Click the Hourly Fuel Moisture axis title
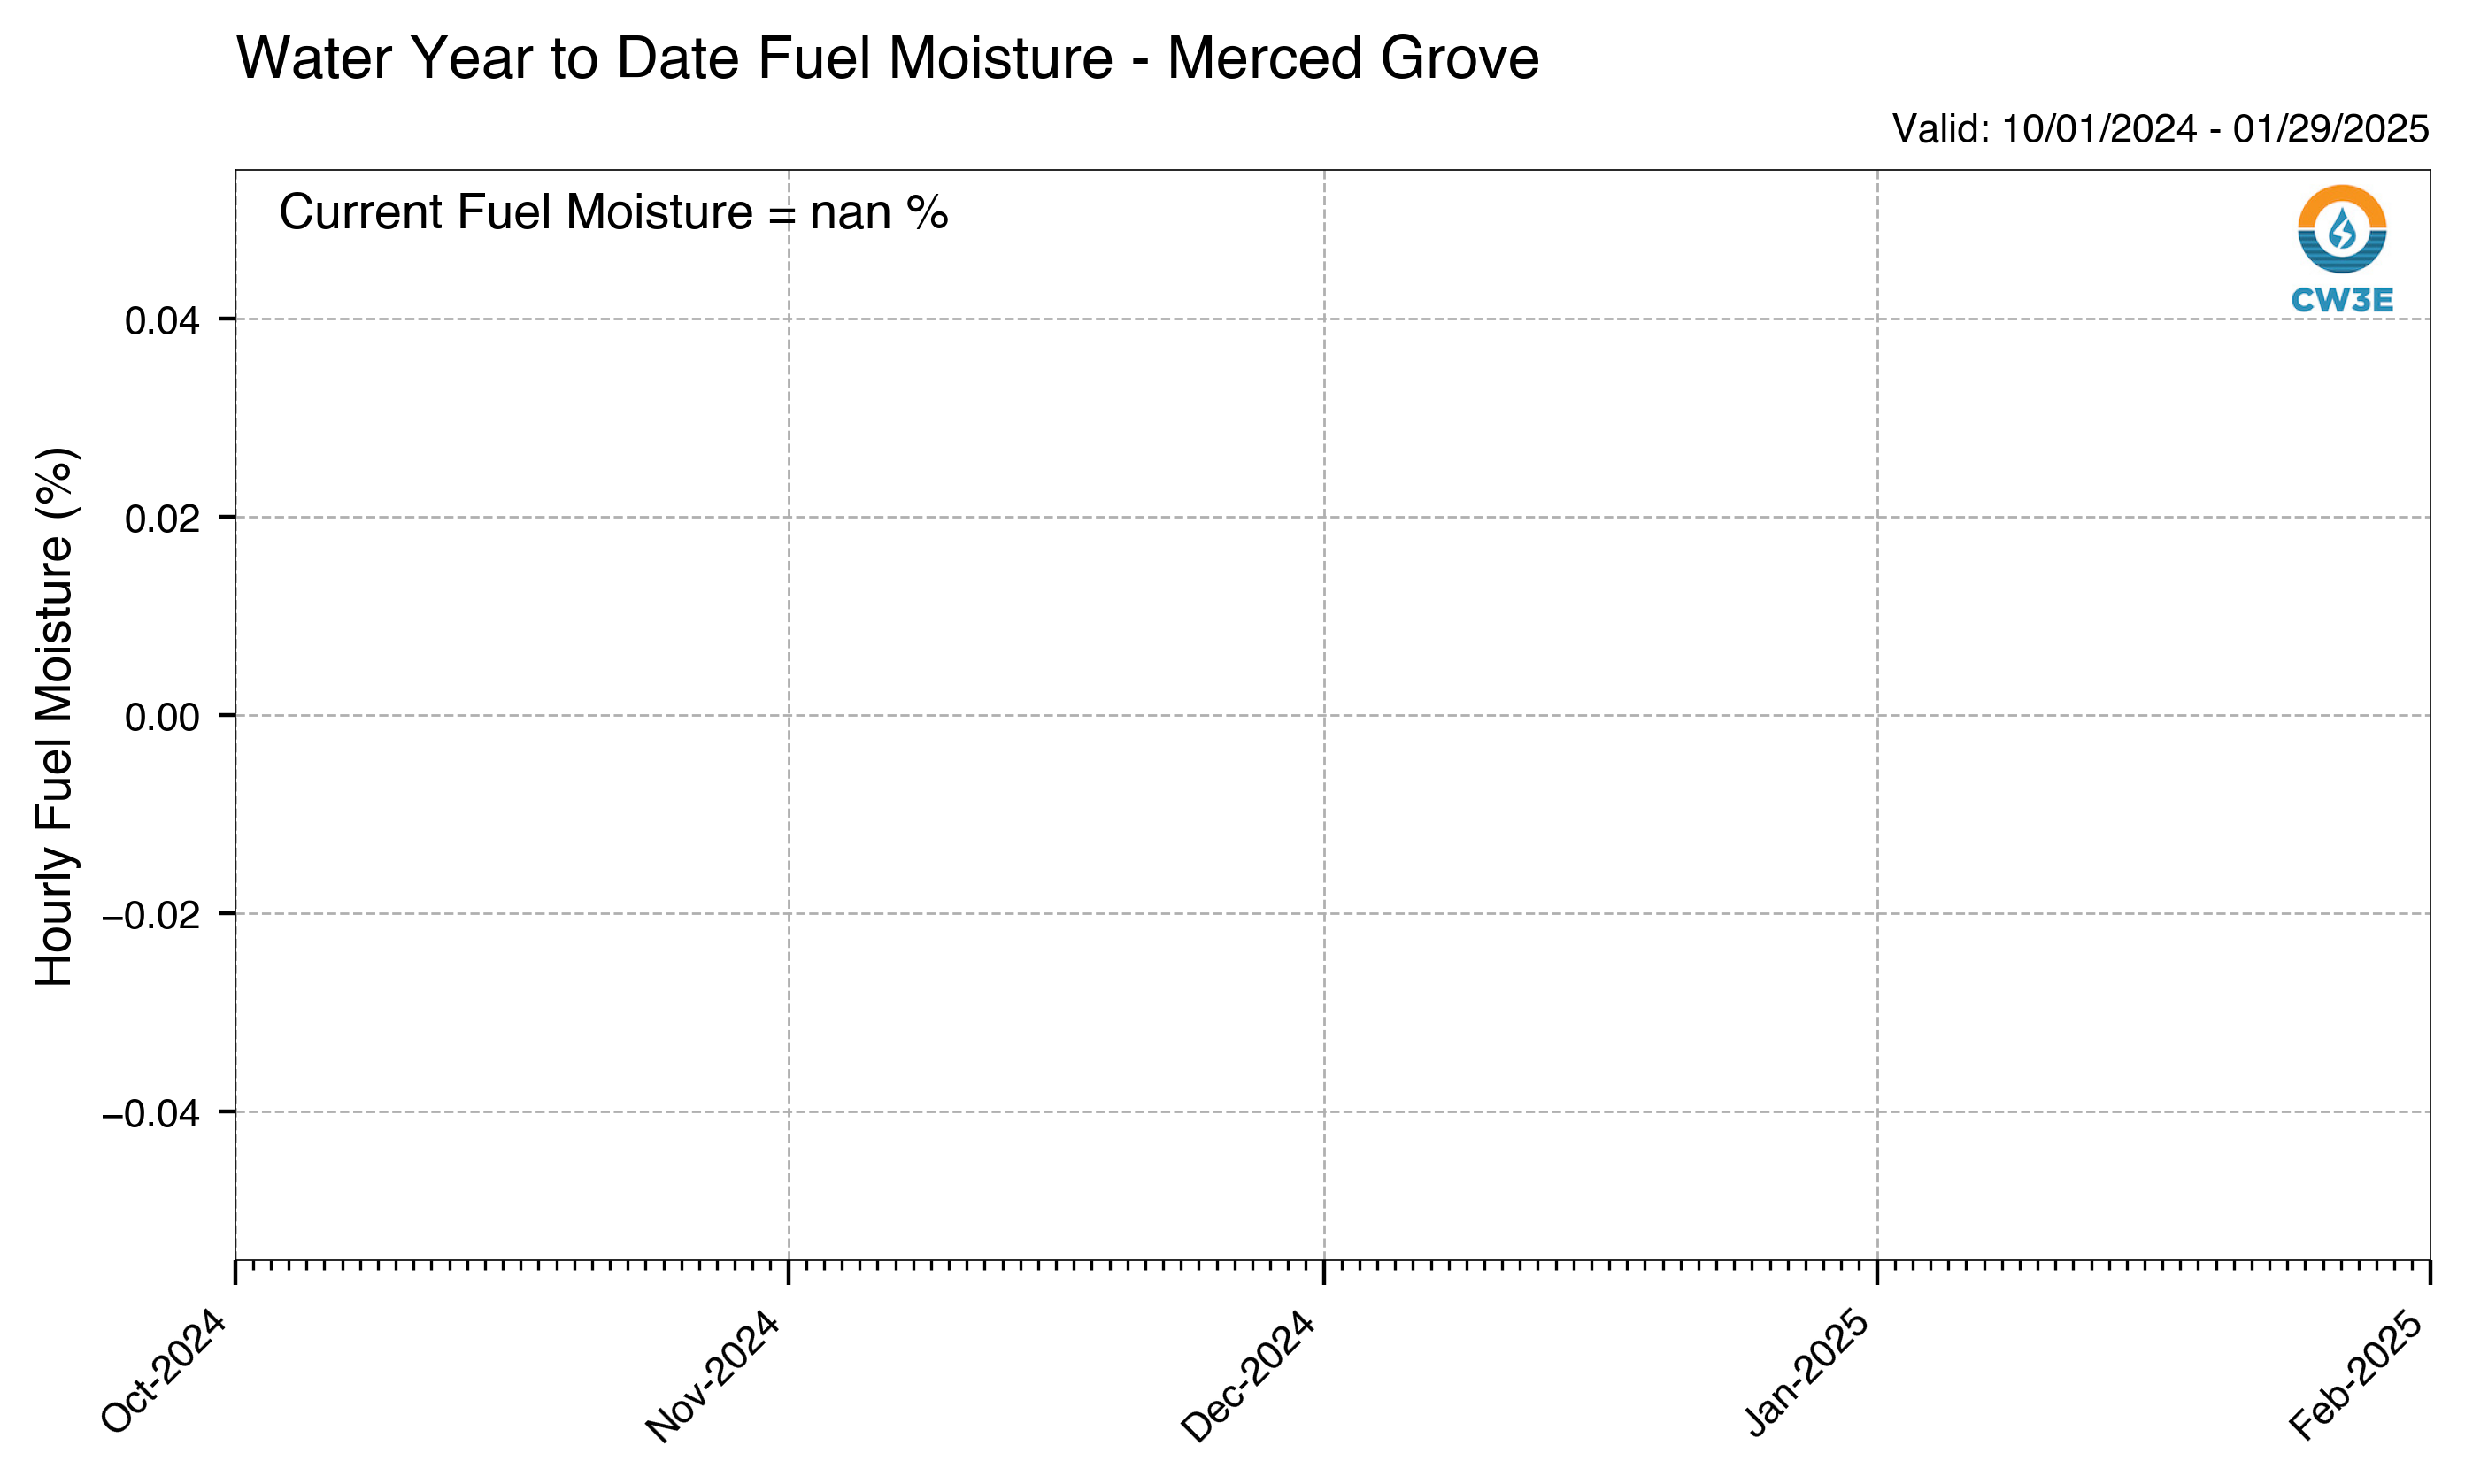Image resolution: width=2465 pixels, height=1484 pixels. coord(55,716)
